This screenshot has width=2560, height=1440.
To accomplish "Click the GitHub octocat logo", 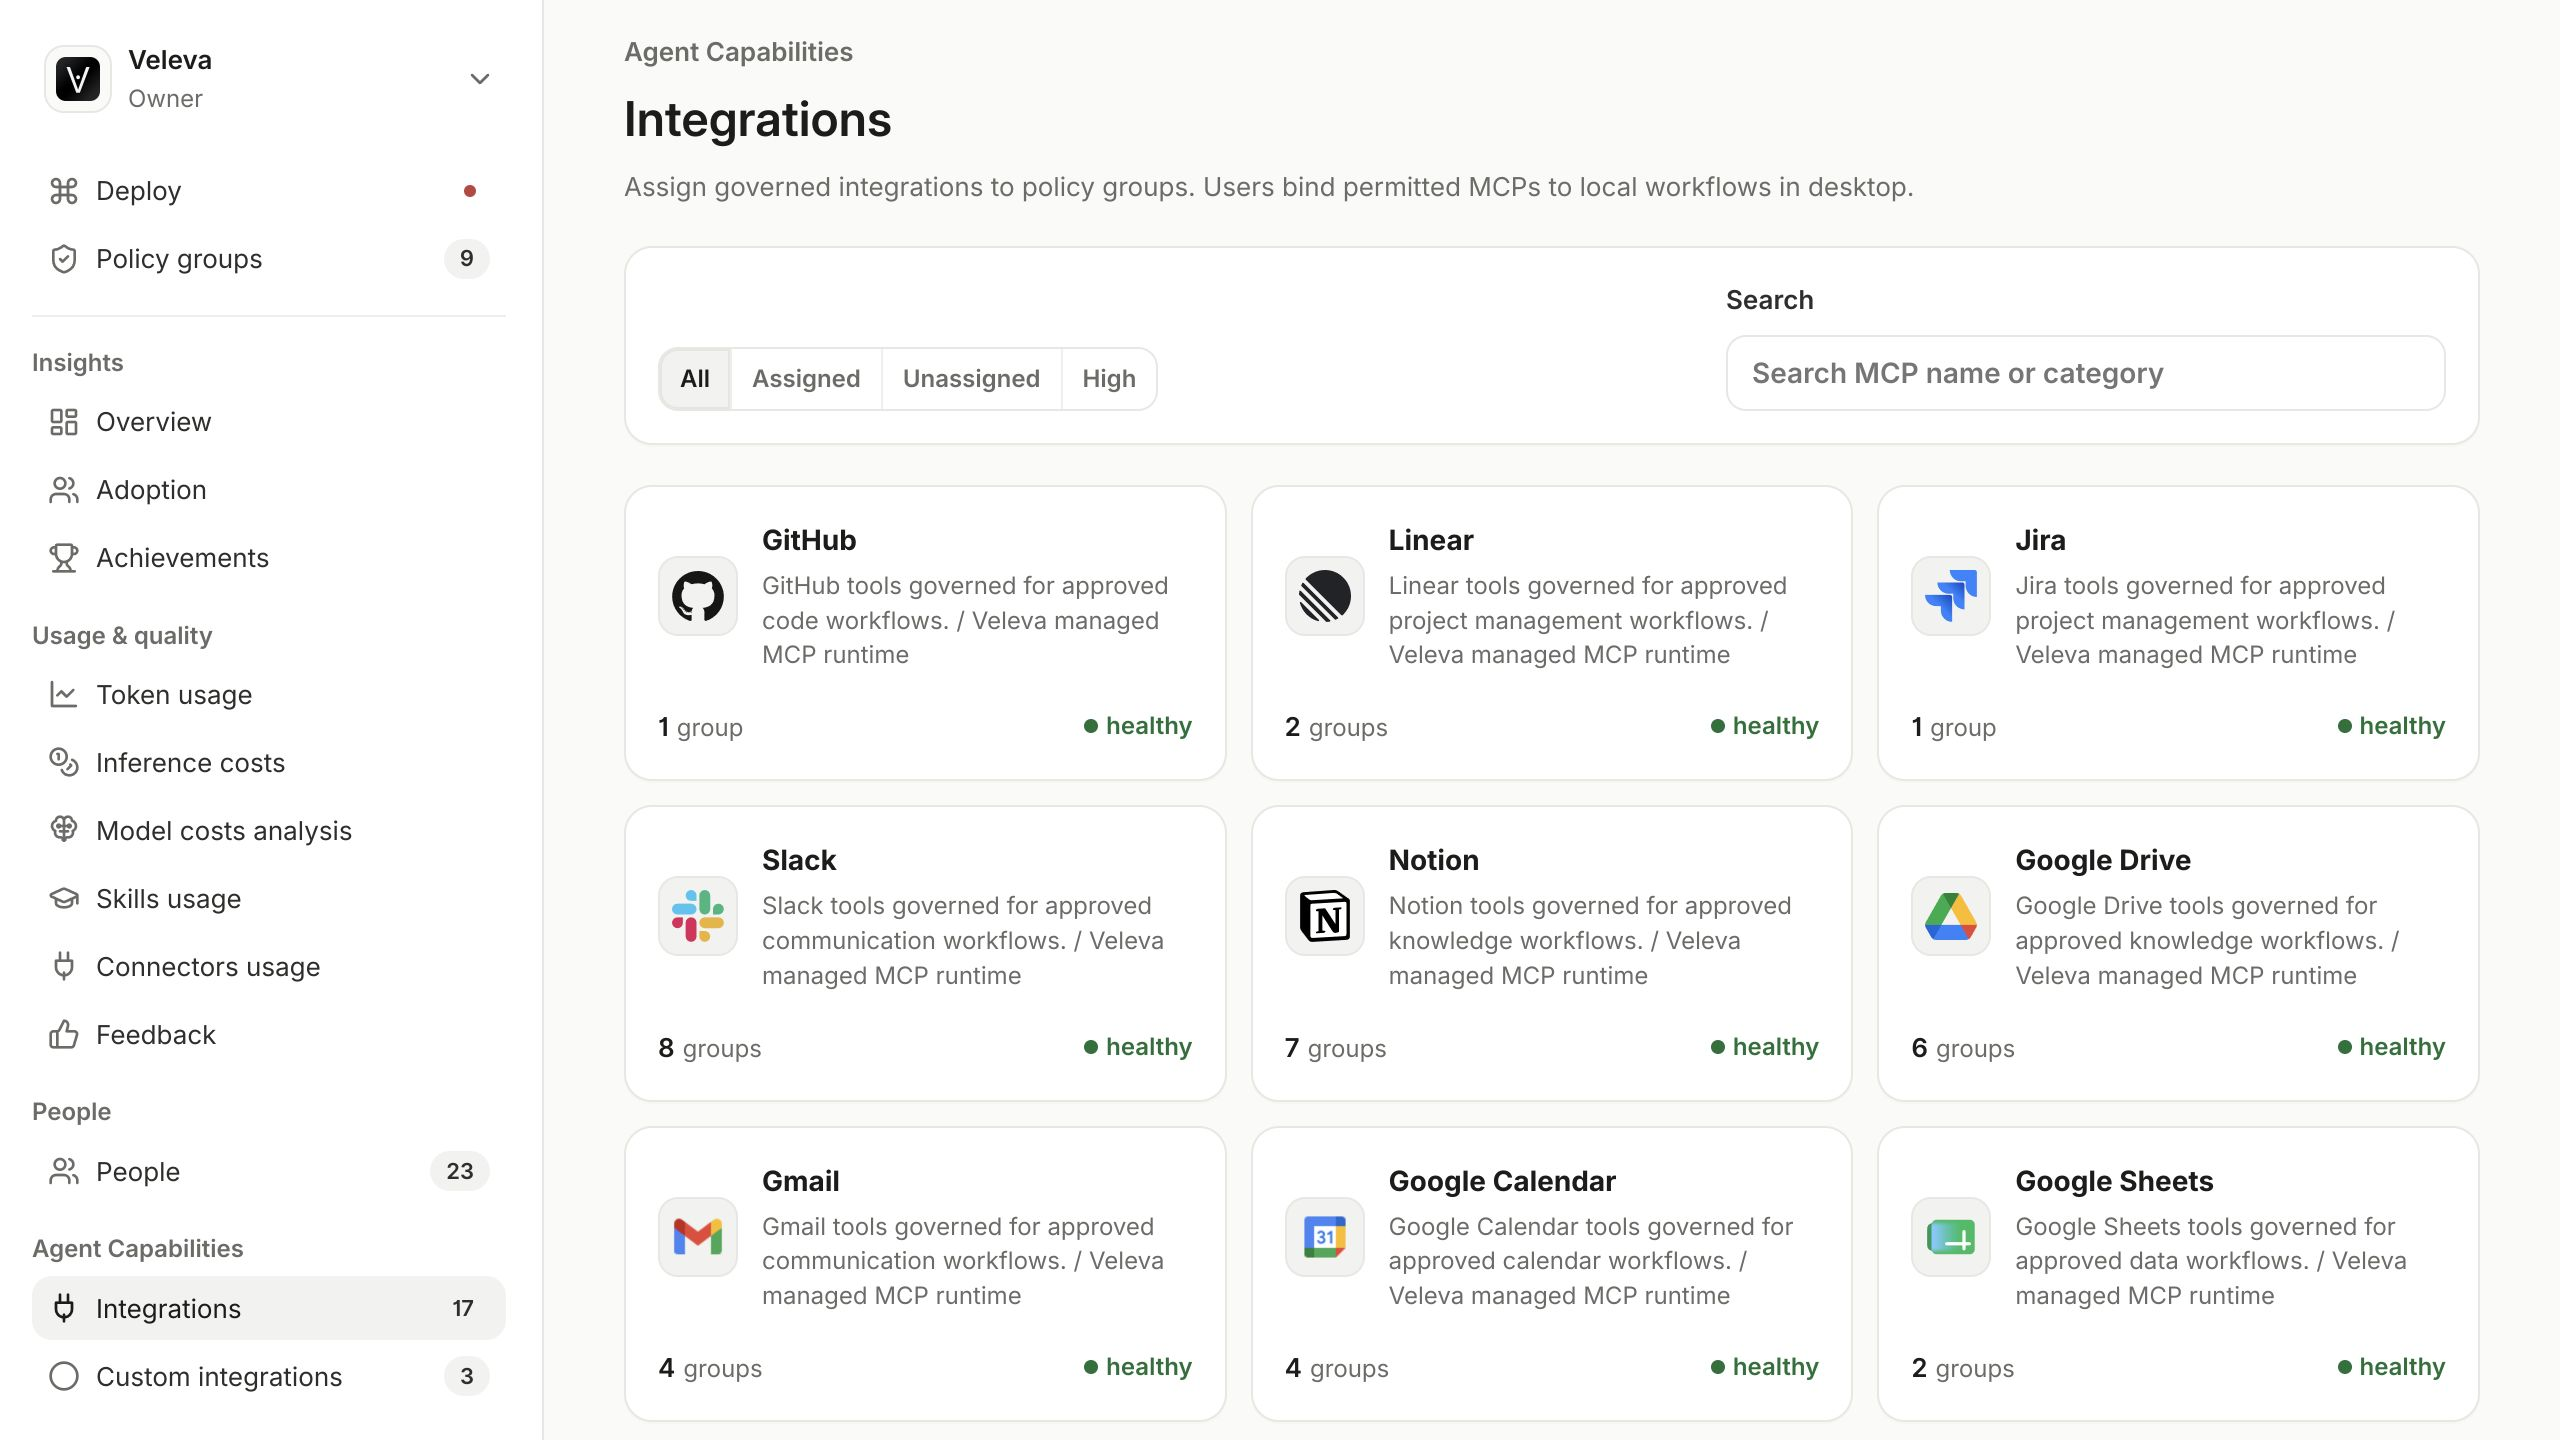I will (698, 597).
